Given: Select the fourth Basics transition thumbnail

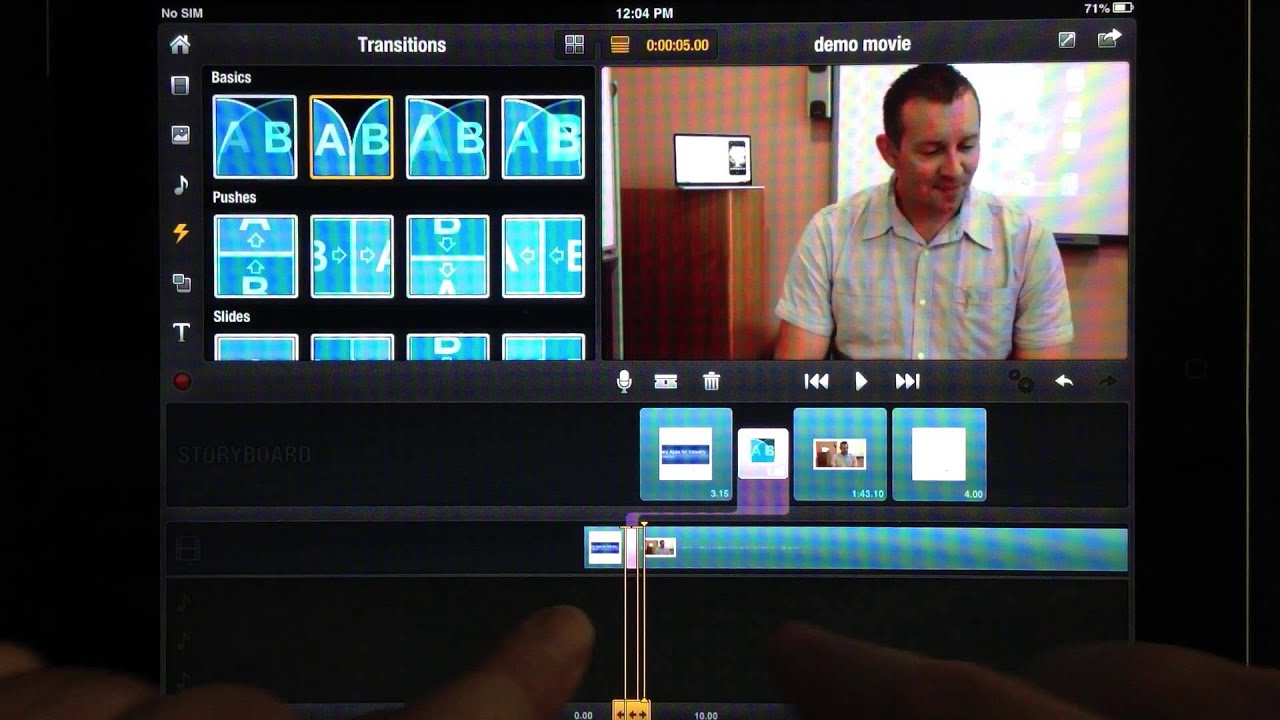Looking at the screenshot, I should [x=543, y=137].
